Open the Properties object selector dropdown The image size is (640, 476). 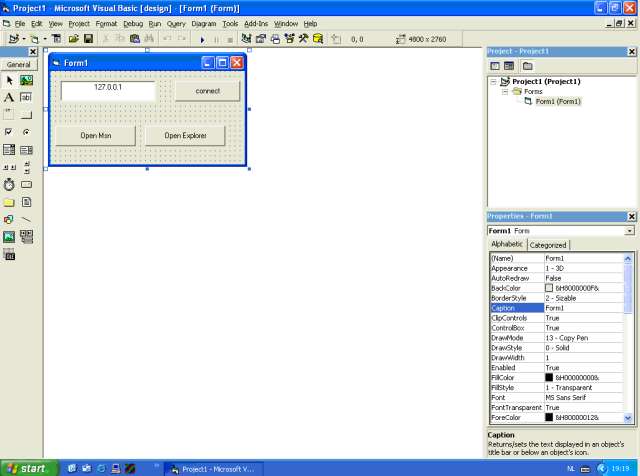(x=629, y=231)
